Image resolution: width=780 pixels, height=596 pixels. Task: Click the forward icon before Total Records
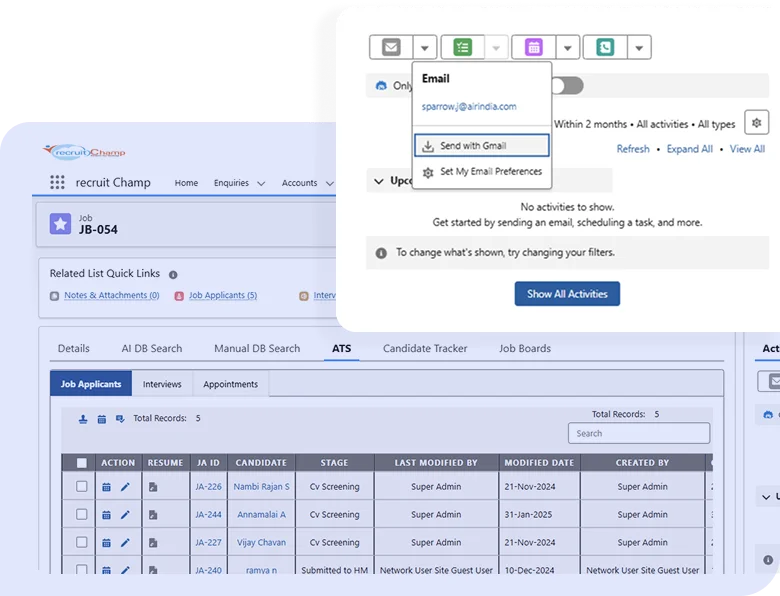pyautogui.click(x=120, y=419)
